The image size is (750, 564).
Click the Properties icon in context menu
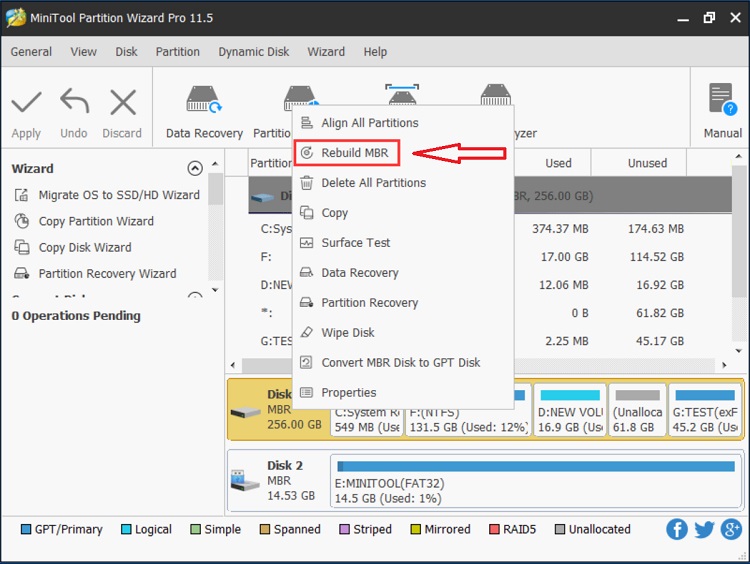tap(307, 392)
